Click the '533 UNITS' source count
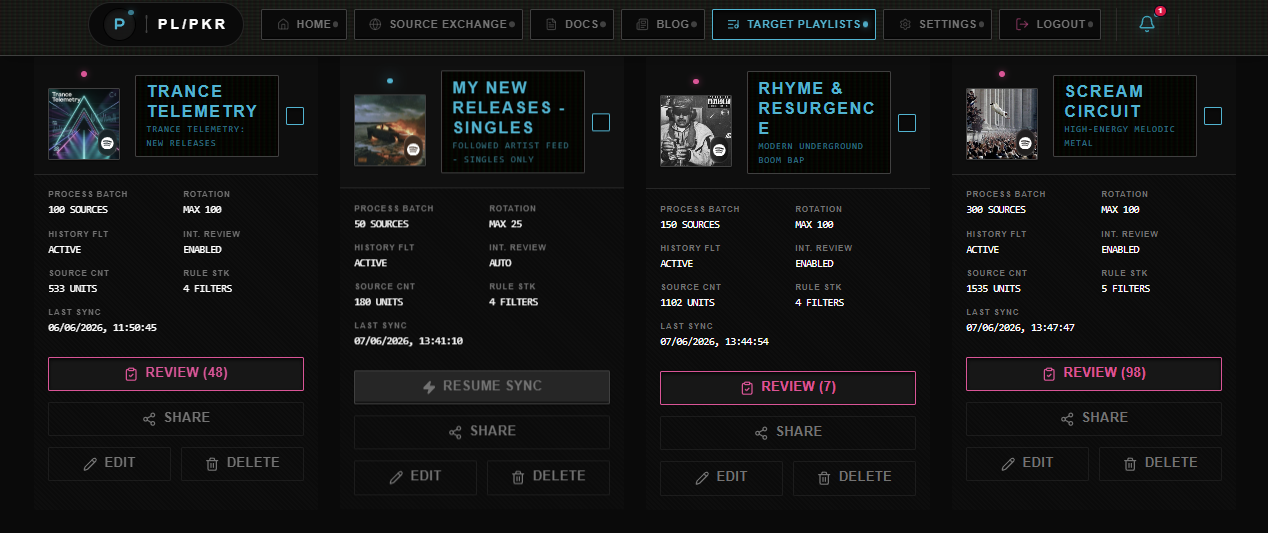The image size is (1268, 533). (x=72, y=289)
